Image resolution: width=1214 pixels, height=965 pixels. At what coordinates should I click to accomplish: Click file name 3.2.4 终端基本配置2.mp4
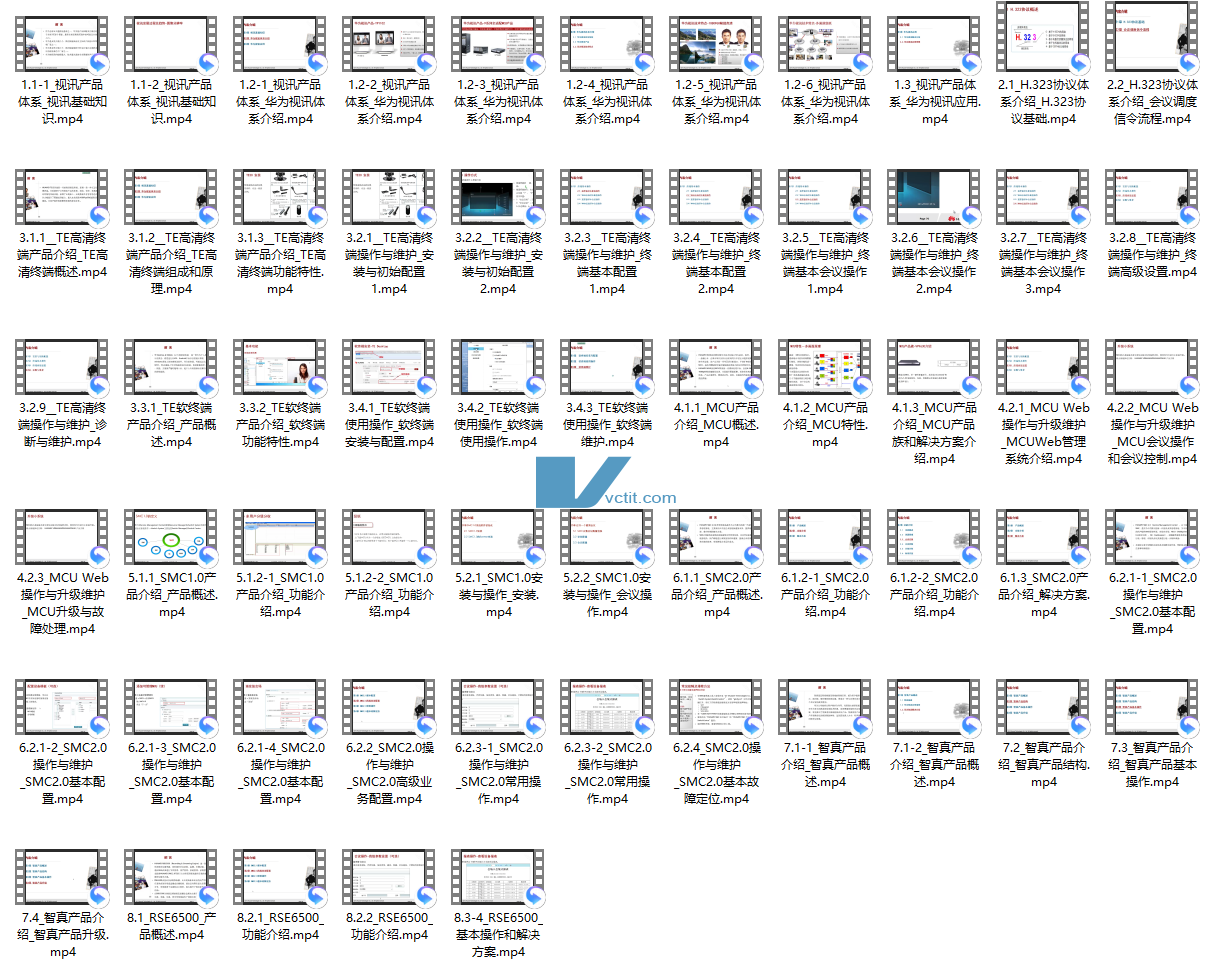716,264
